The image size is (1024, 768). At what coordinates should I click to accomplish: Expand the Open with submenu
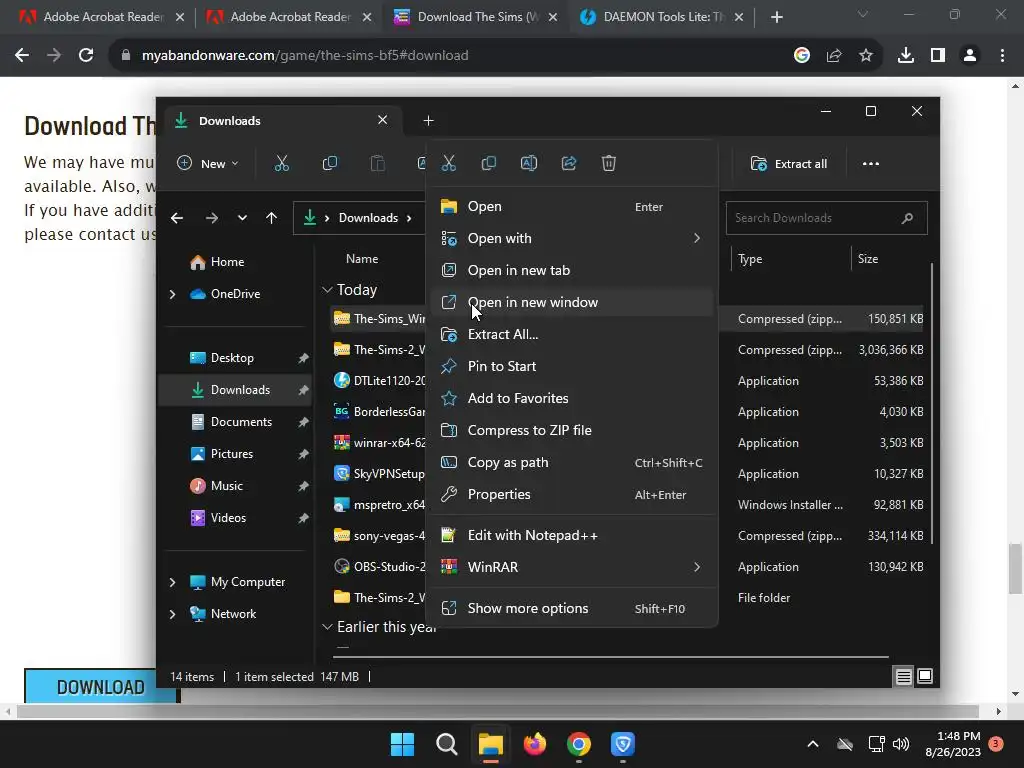[x=697, y=238]
